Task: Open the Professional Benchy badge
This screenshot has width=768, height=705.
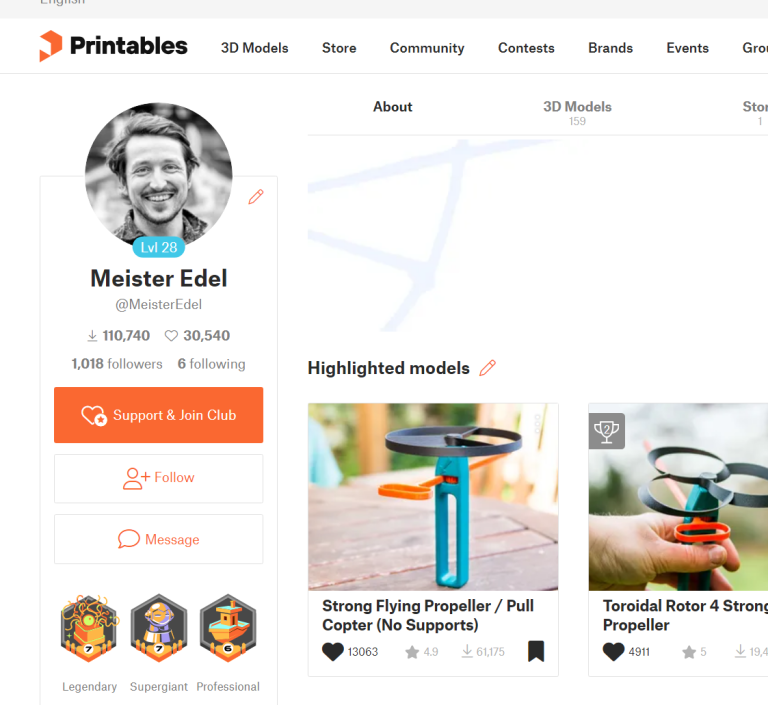Action: pyautogui.click(x=228, y=629)
